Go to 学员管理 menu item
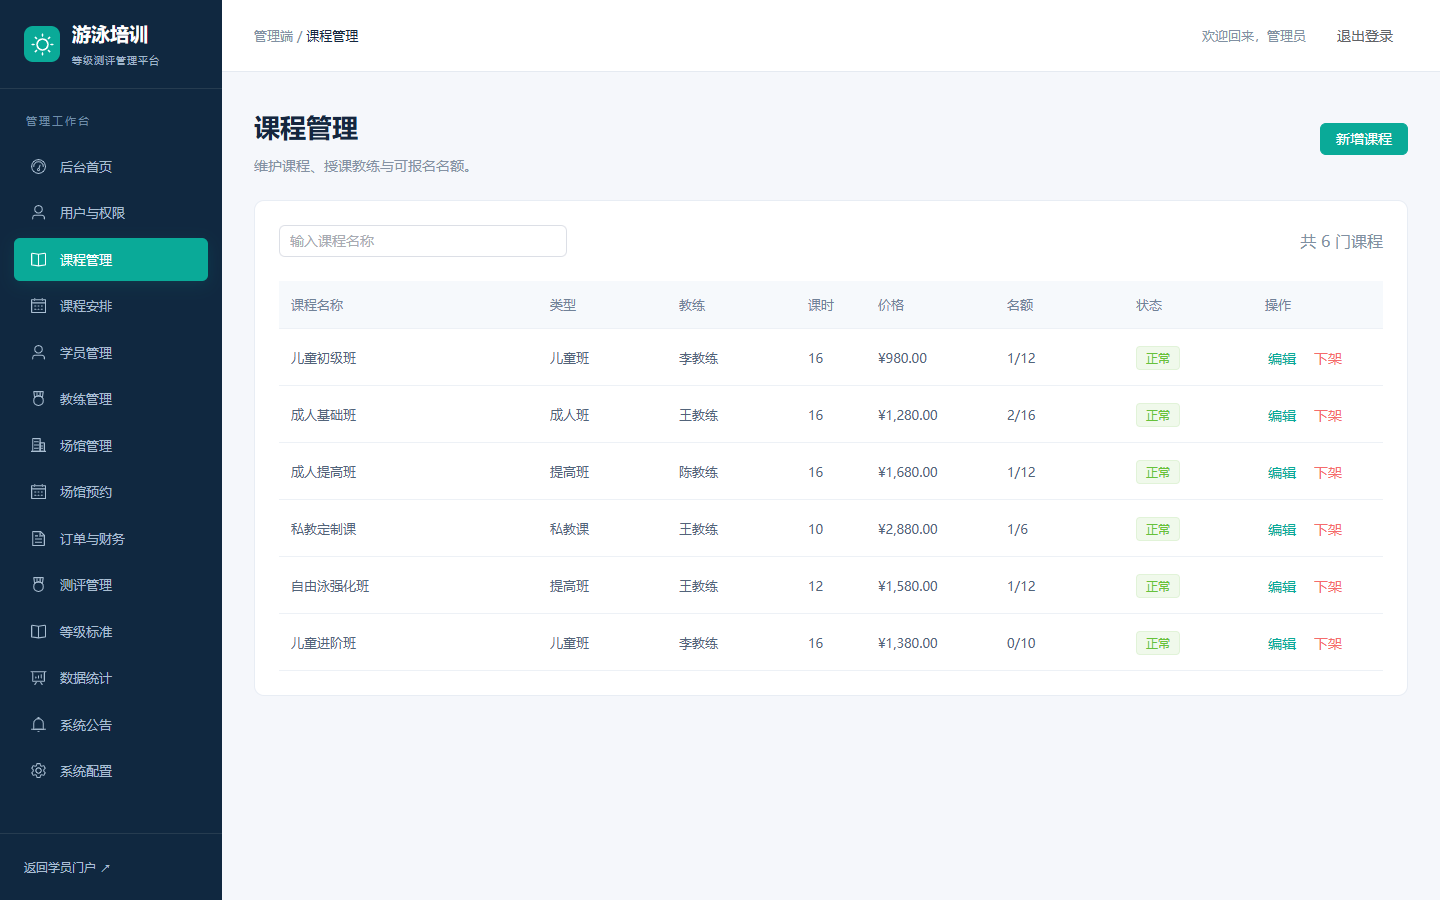 click(111, 353)
